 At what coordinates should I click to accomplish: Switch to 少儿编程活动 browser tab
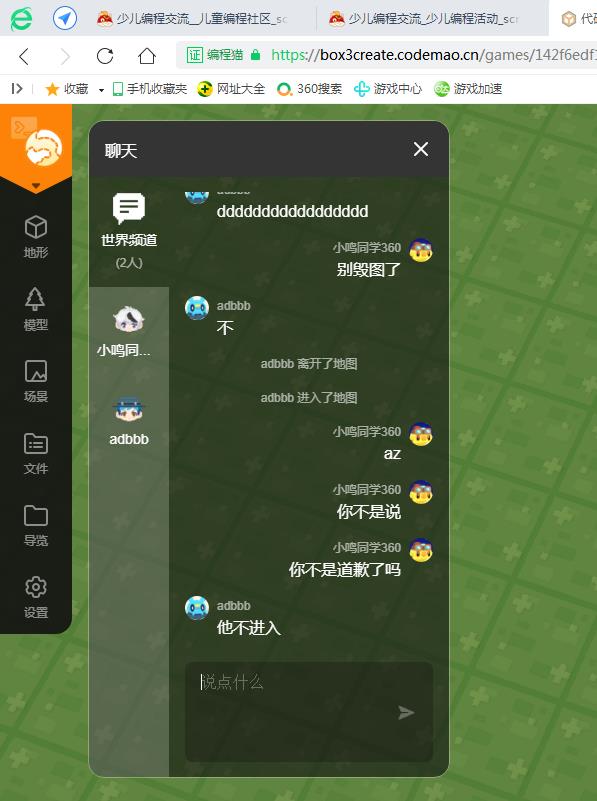click(424, 19)
